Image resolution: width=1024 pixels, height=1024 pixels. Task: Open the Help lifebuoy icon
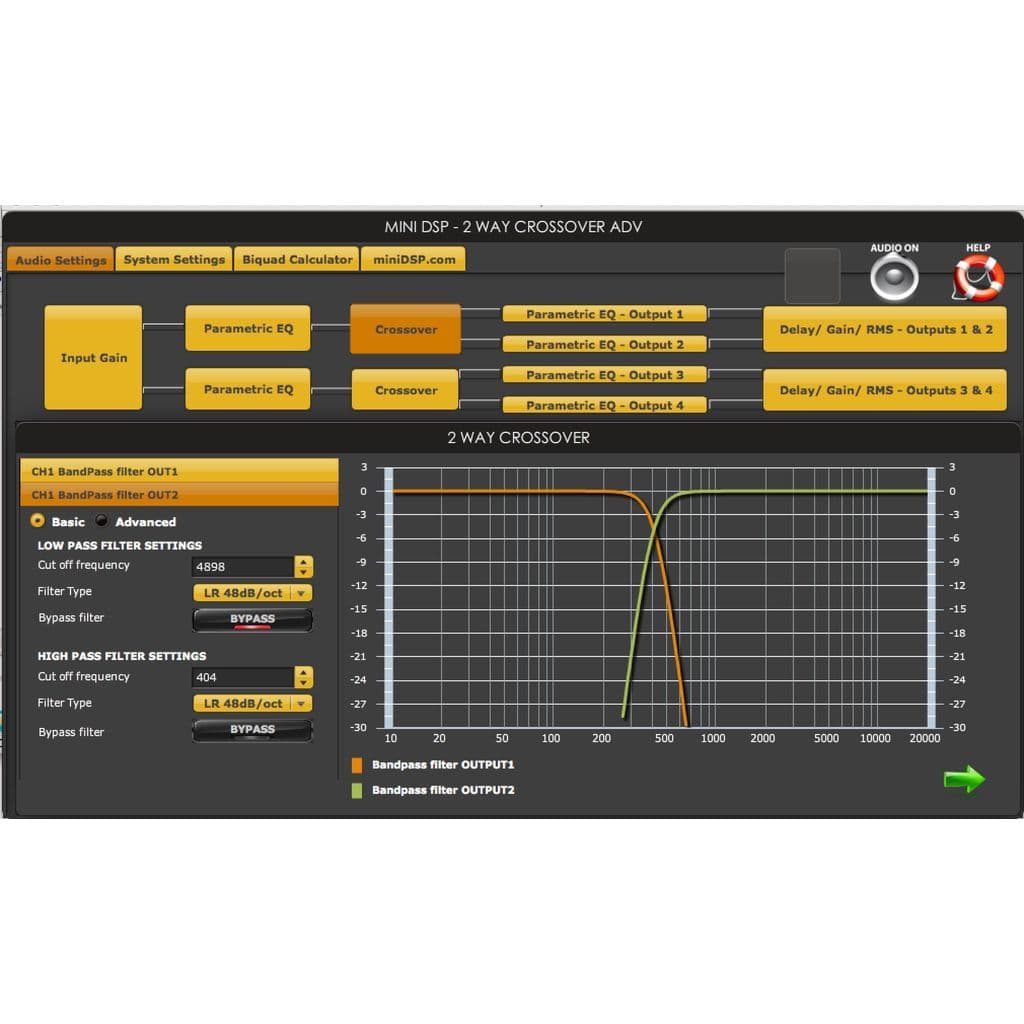(x=978, y=278)
